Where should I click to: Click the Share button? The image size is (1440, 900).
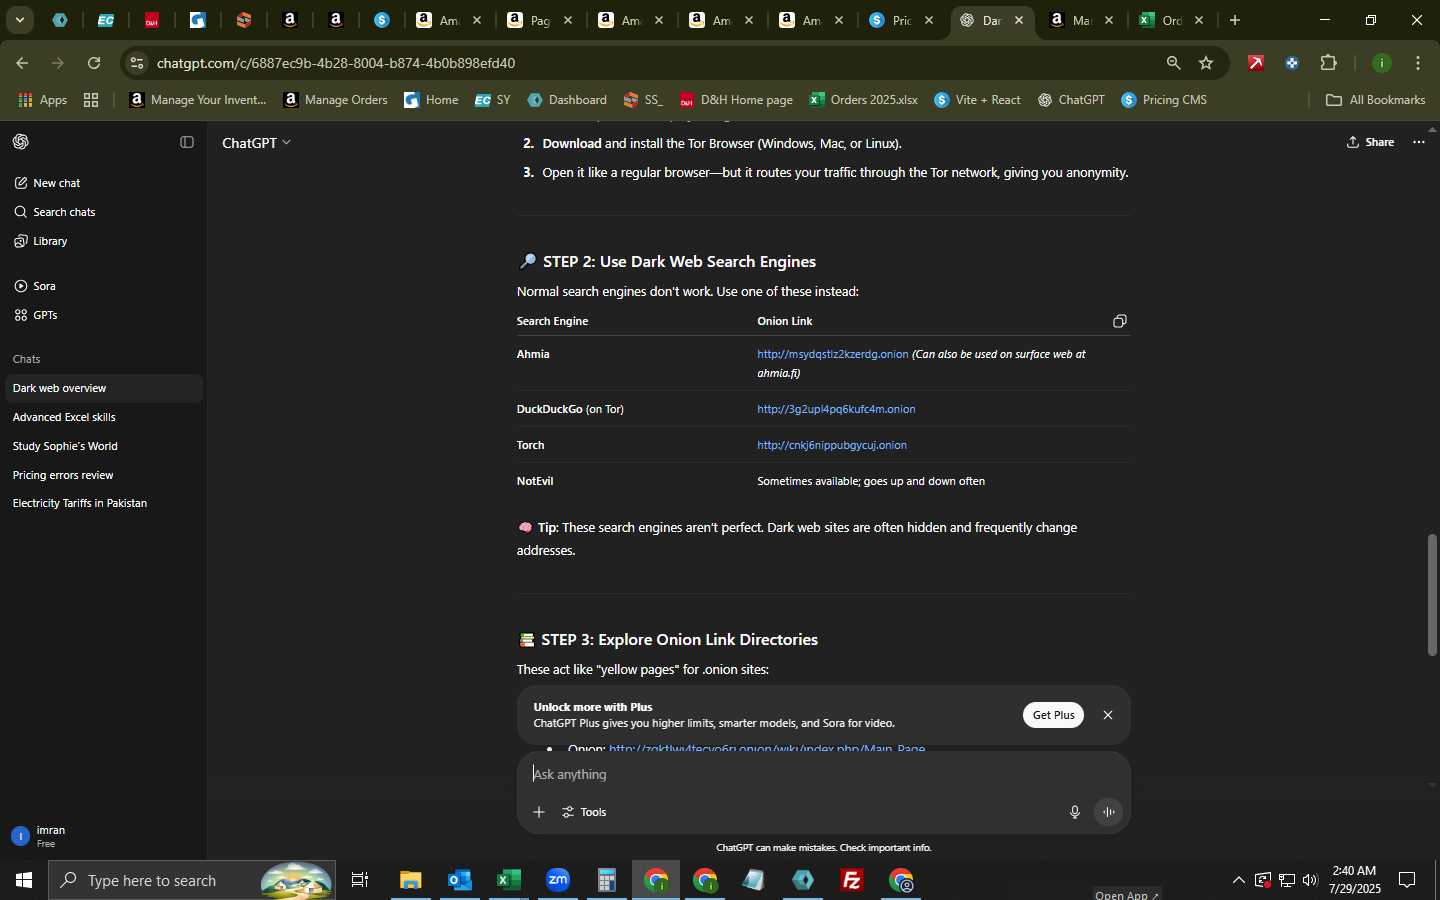pos(1371,142)
